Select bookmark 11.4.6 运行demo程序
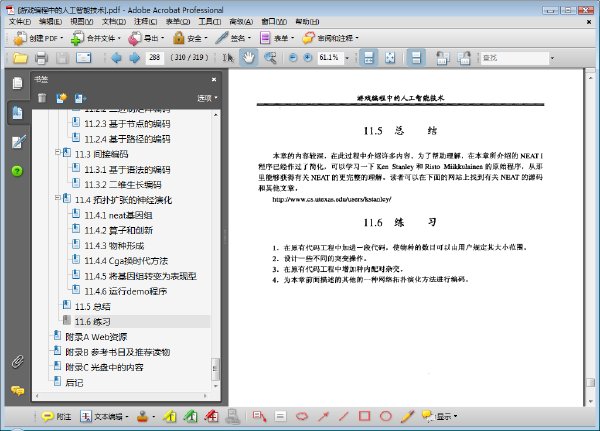This screenshot has width=600, height=431. [126, 291]
